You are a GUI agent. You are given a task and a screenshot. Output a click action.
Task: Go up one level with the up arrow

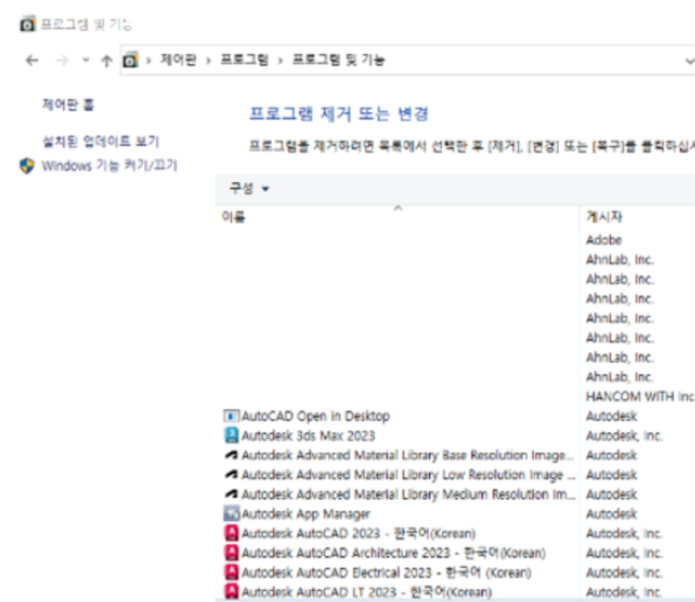[x=106, y=60]
